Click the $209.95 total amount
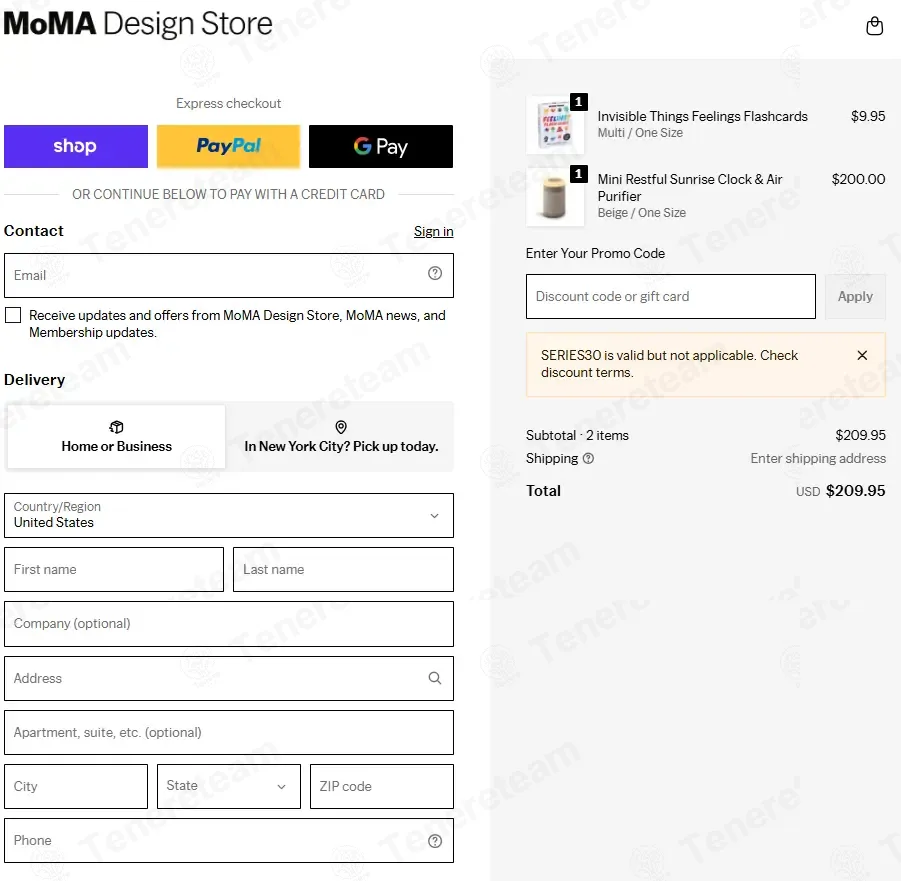Screen dimensions: 901x881 (x=855, y=491)
